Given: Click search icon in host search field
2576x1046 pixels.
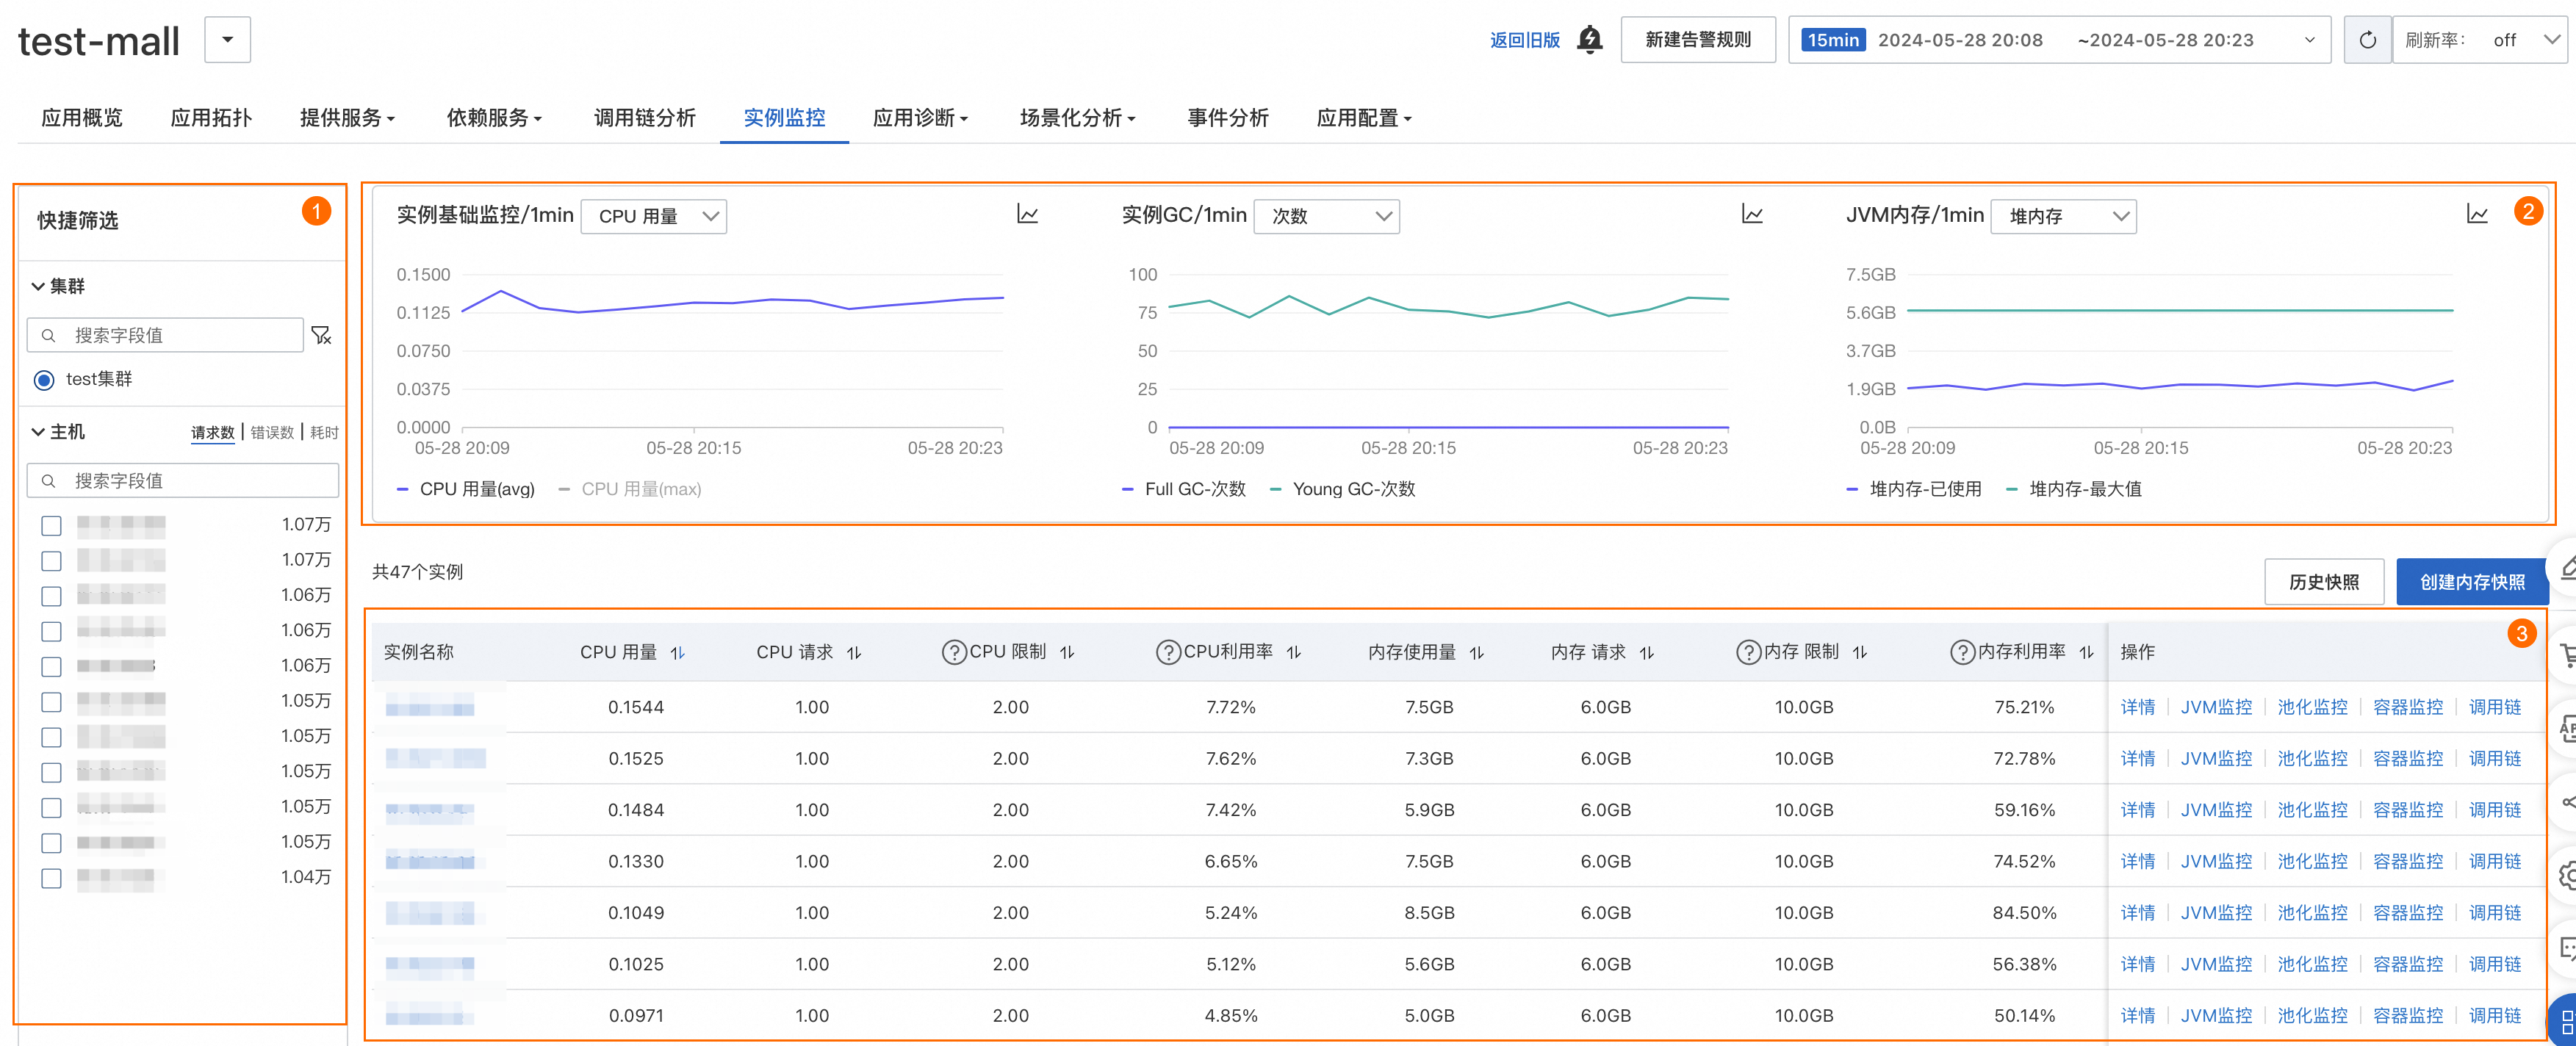Looking at the screenshot, I should 48,481.
